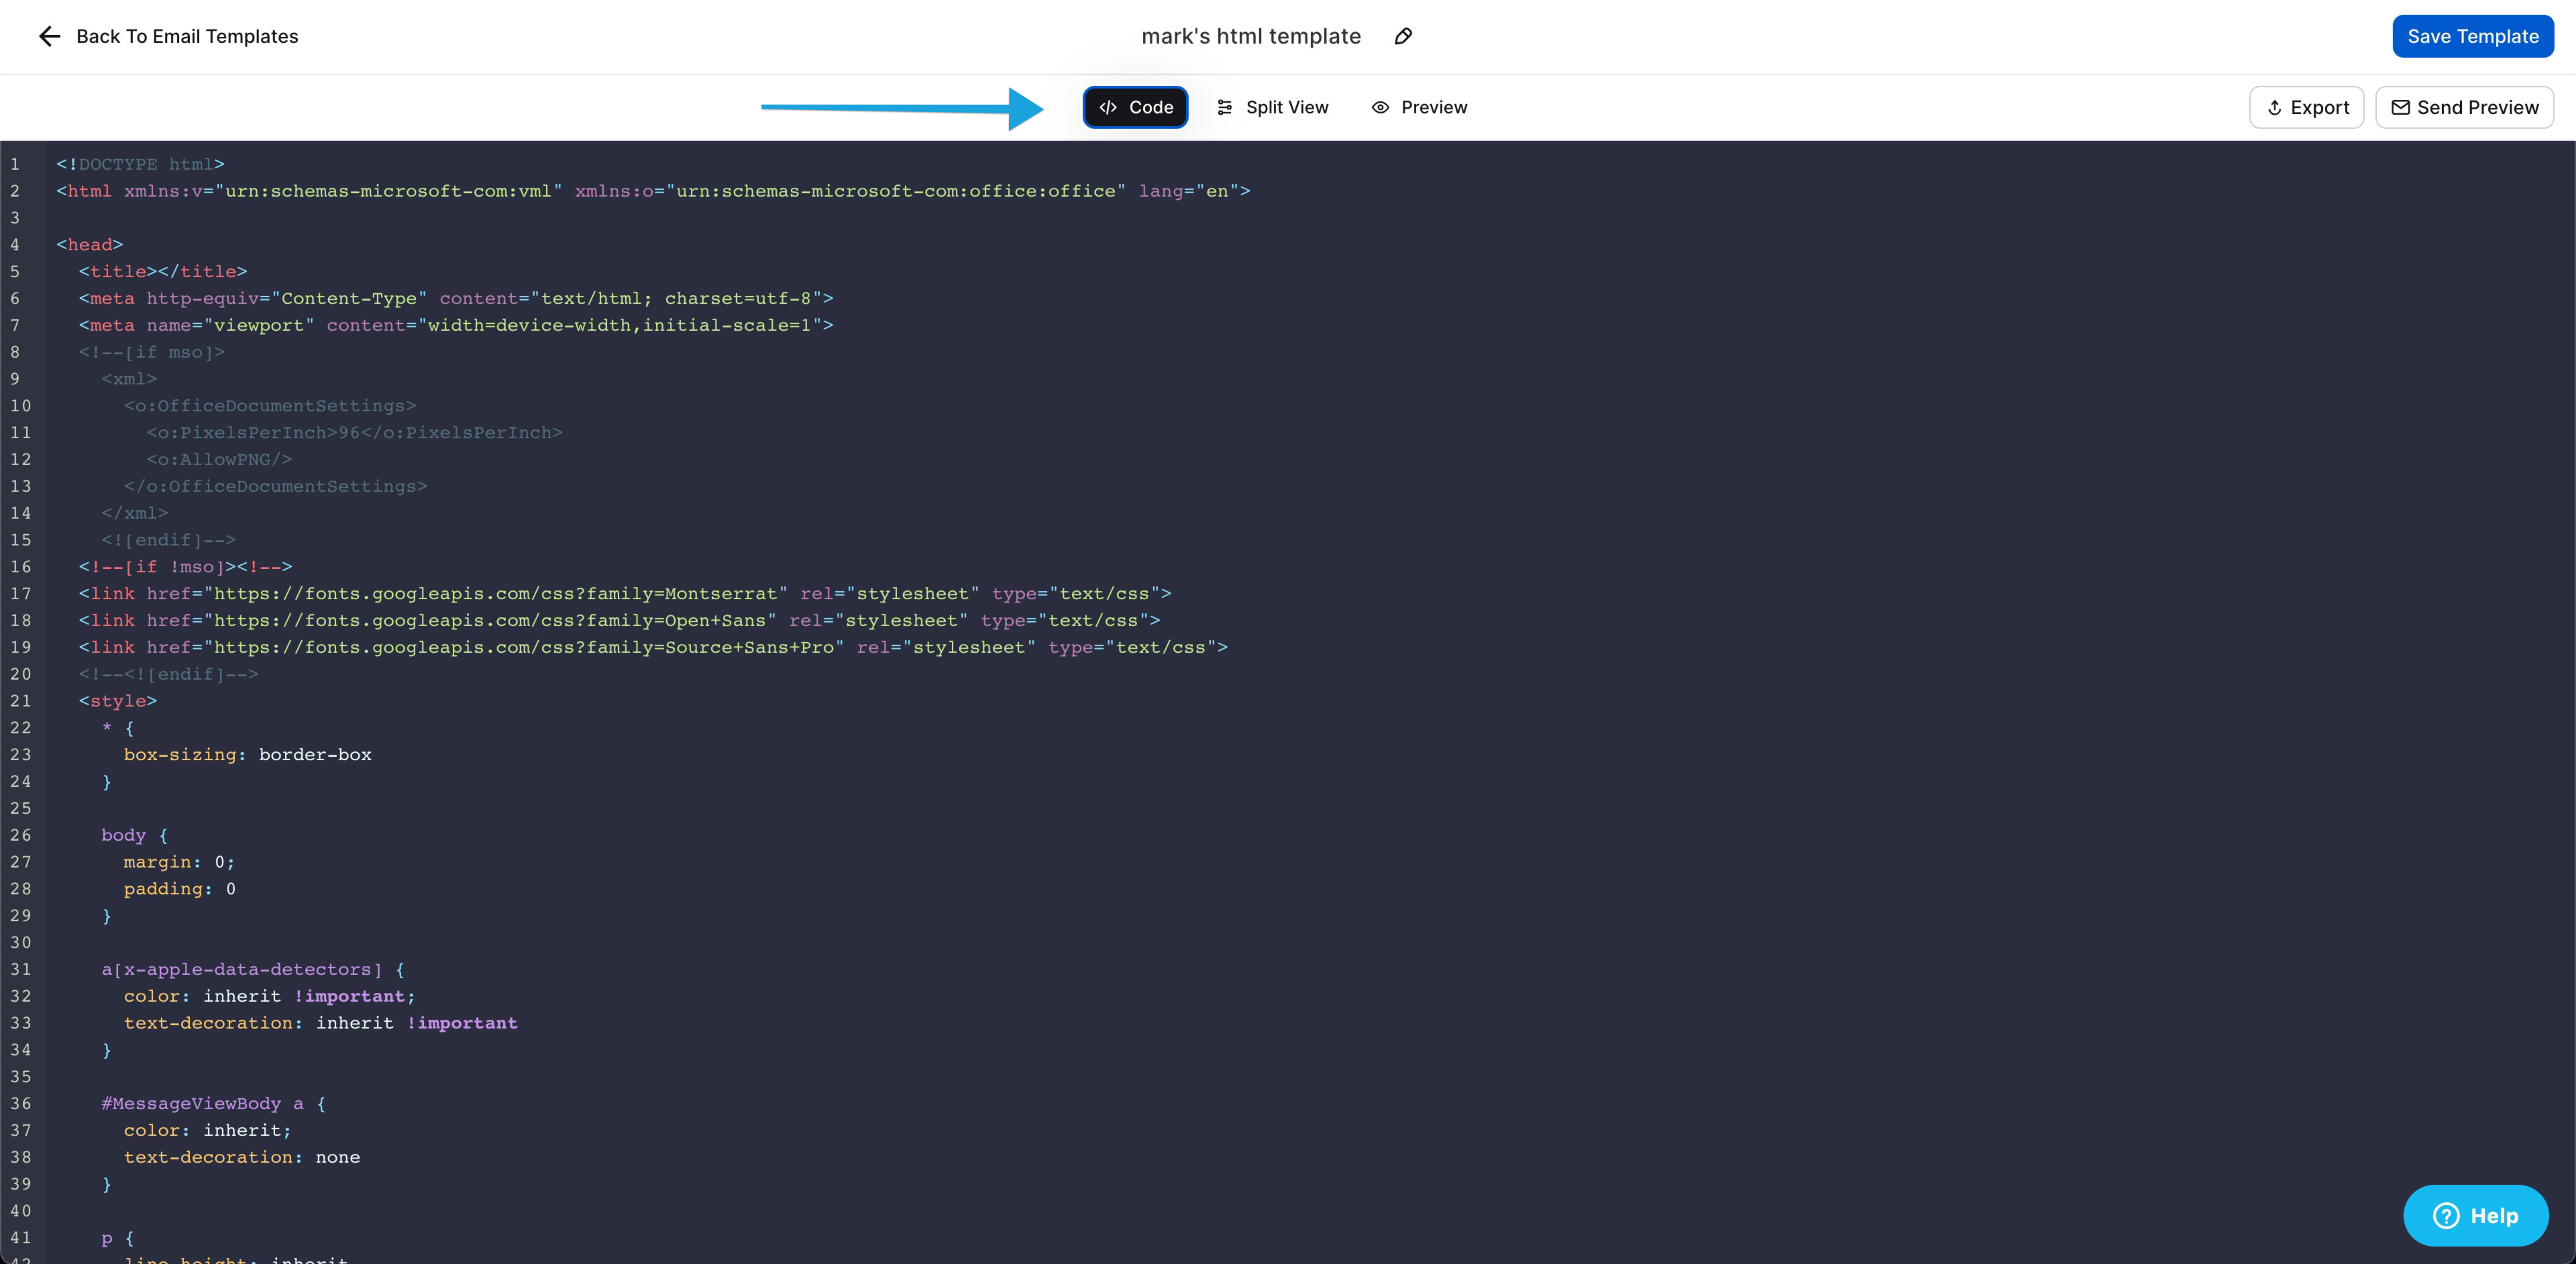Click the a[x-apple-data-detectors] selector line

pos(253,969)
